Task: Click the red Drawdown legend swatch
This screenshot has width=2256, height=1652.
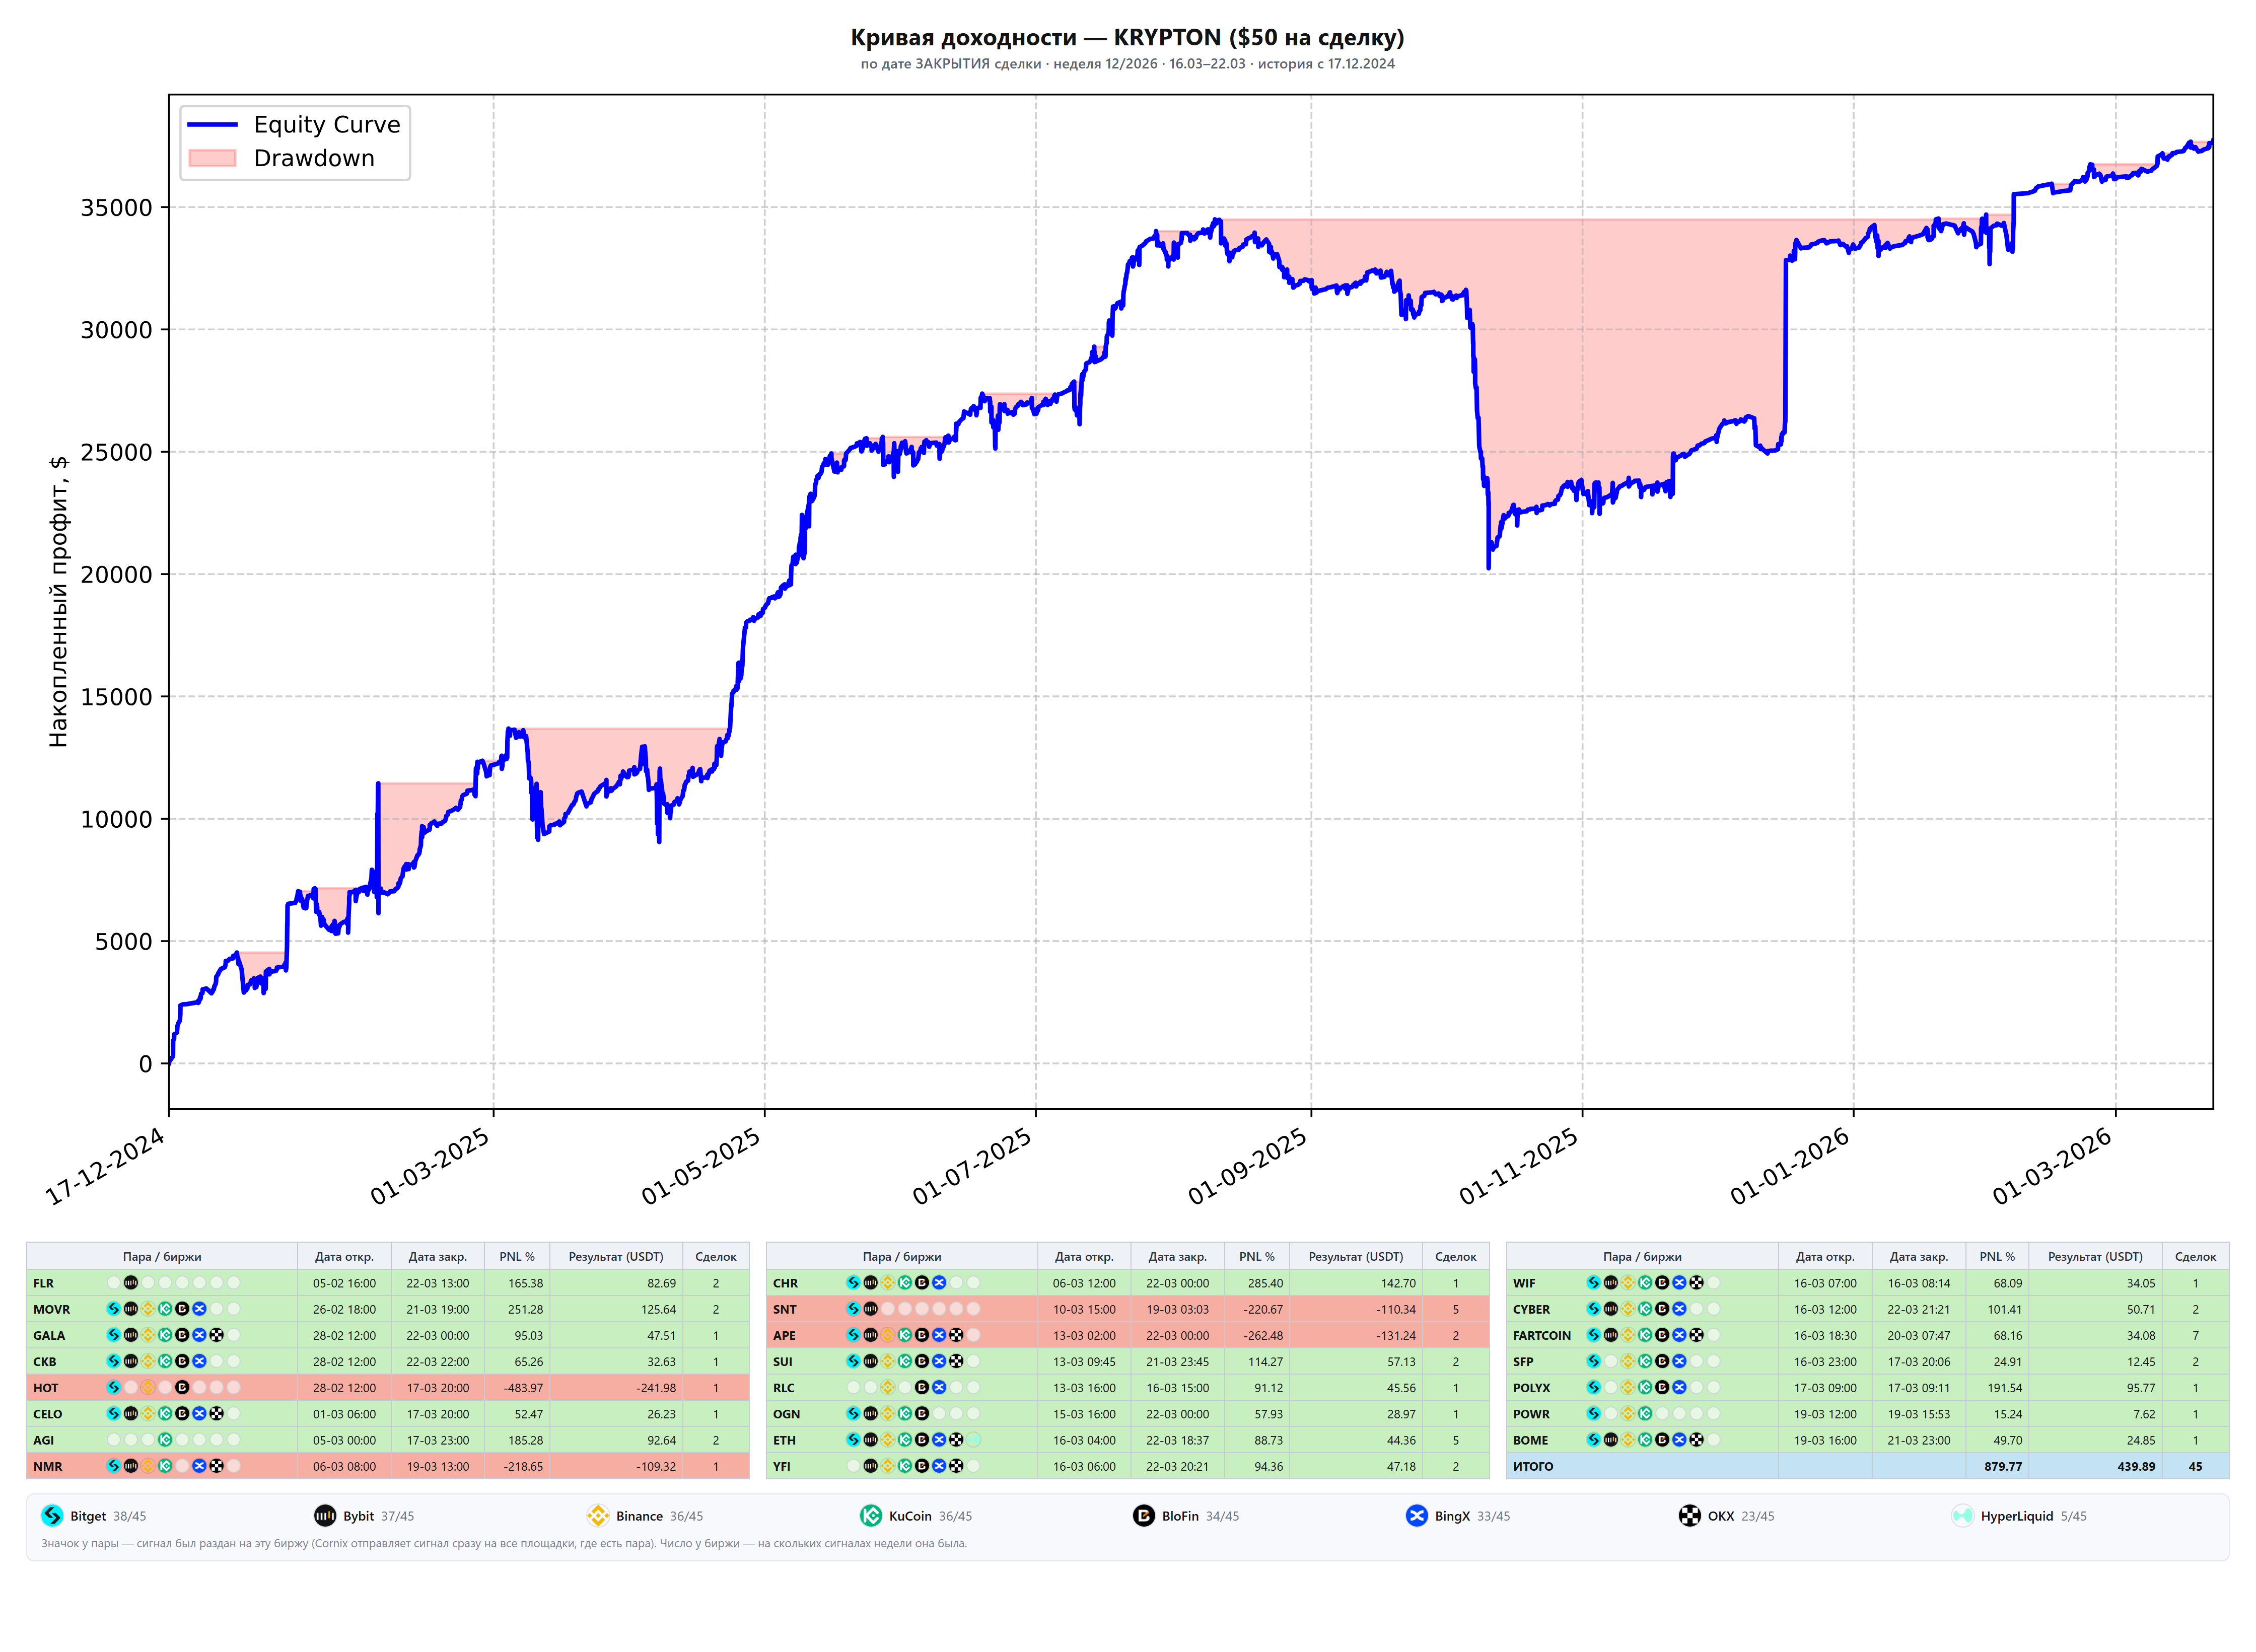Action: [212, 158]
